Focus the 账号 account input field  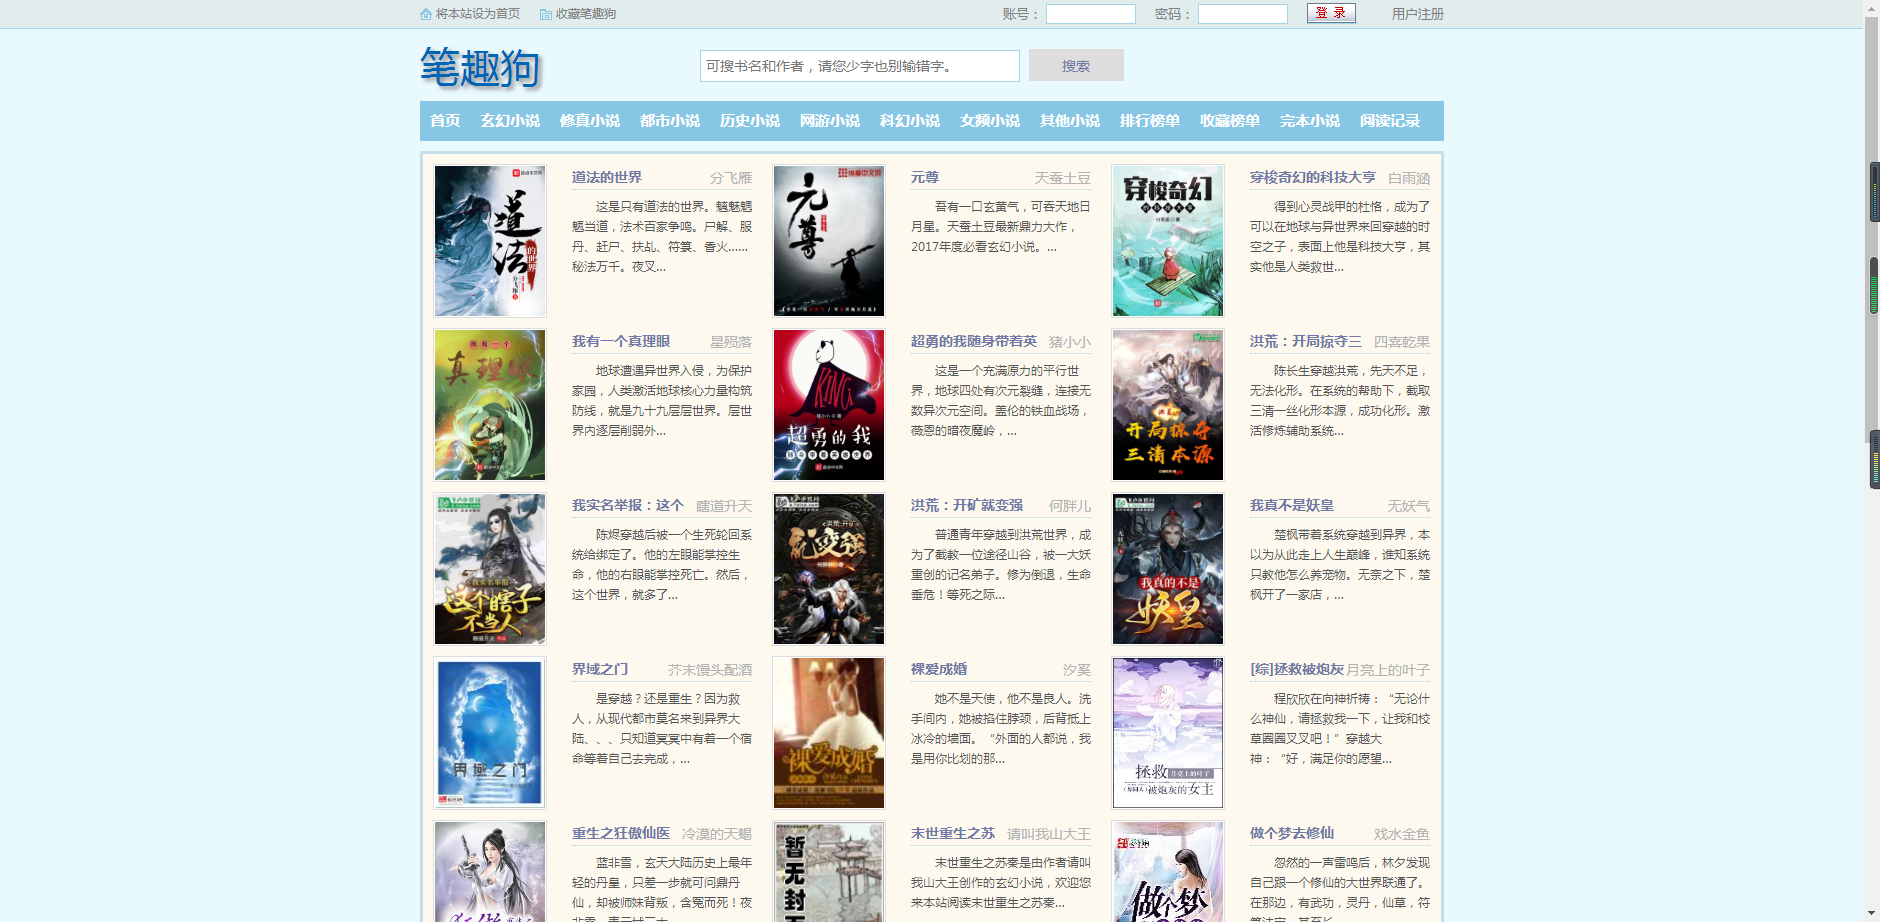pyautogui.click(x=1091, y=14)
